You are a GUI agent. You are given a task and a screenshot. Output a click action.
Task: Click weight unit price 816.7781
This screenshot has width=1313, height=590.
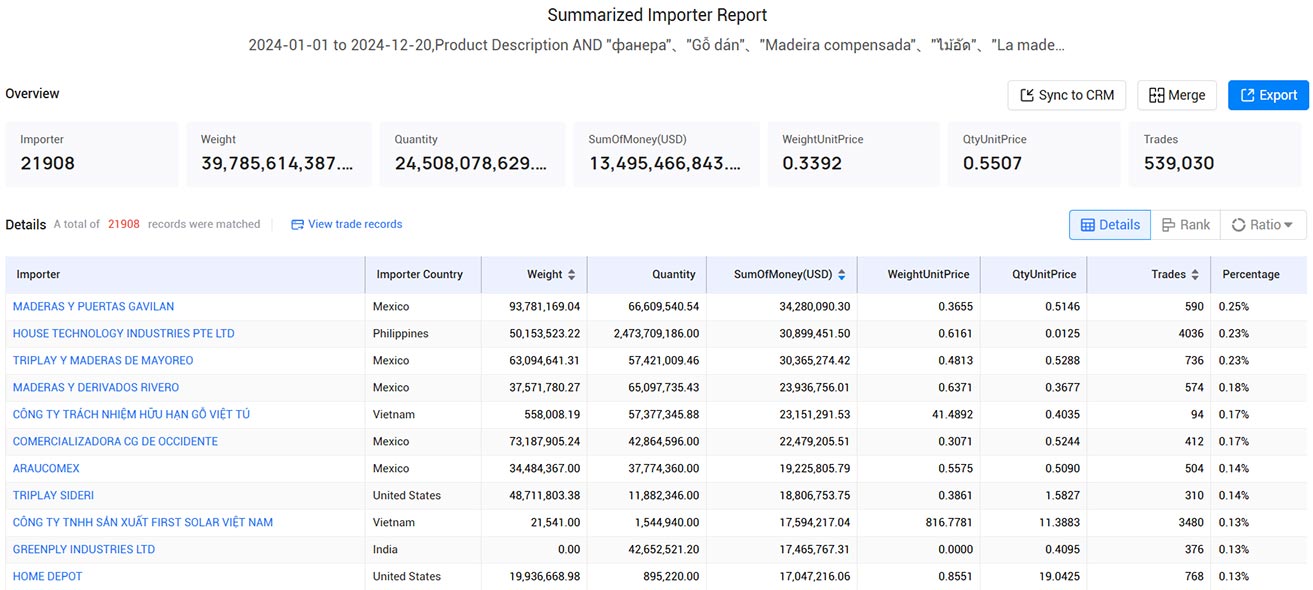(x=947, y=522)
